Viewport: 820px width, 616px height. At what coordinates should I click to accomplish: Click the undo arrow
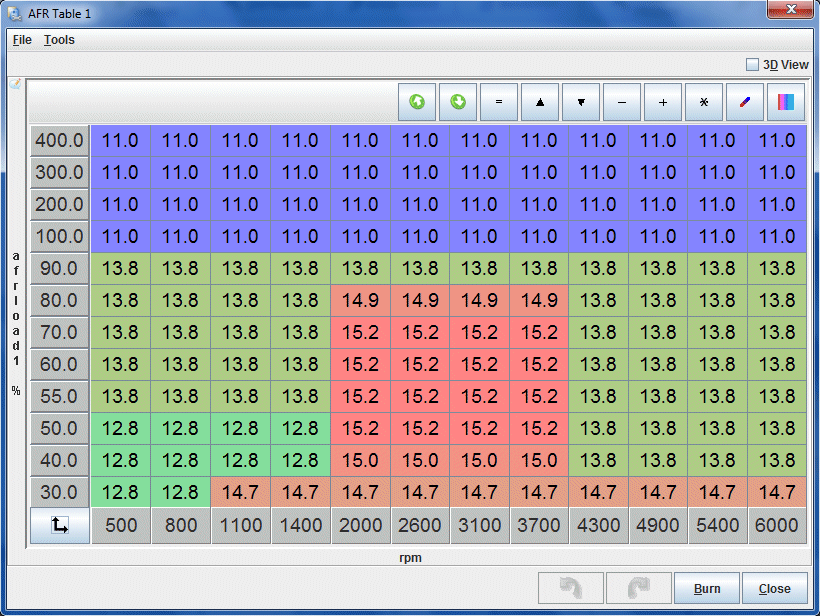(x=571, y=587)
